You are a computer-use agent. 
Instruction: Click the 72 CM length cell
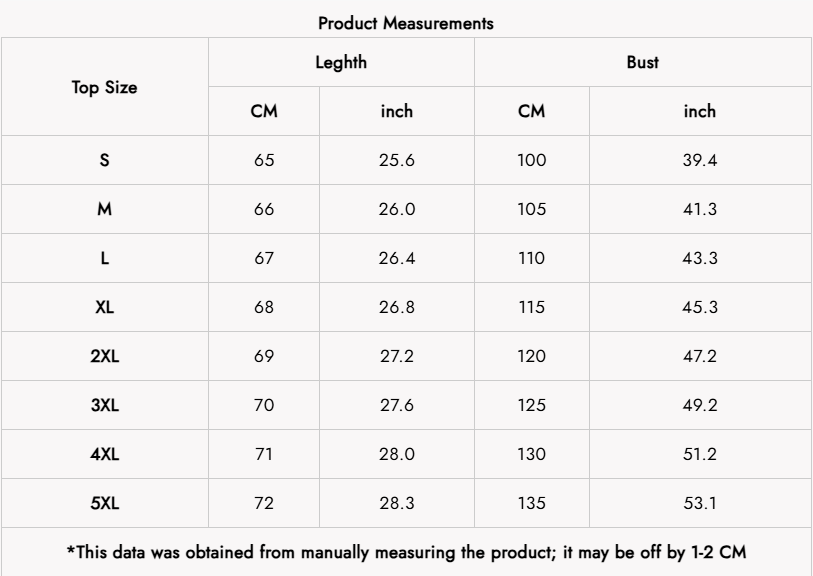point(264,501)
